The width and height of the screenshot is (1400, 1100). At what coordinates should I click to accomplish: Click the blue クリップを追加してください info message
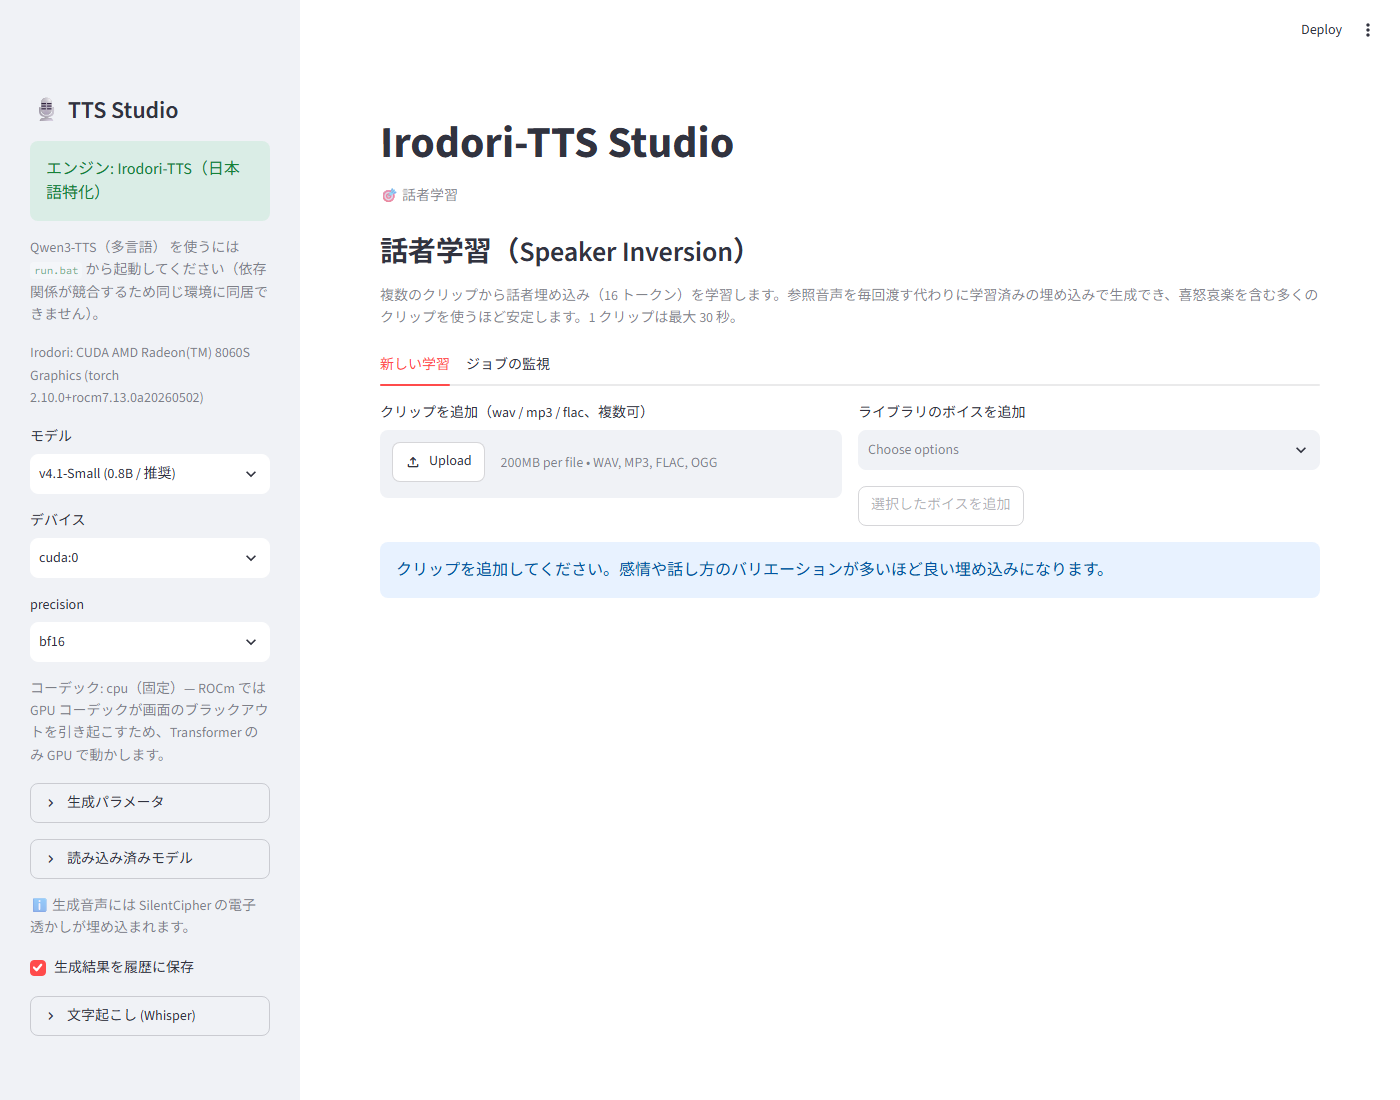point(850,570)
